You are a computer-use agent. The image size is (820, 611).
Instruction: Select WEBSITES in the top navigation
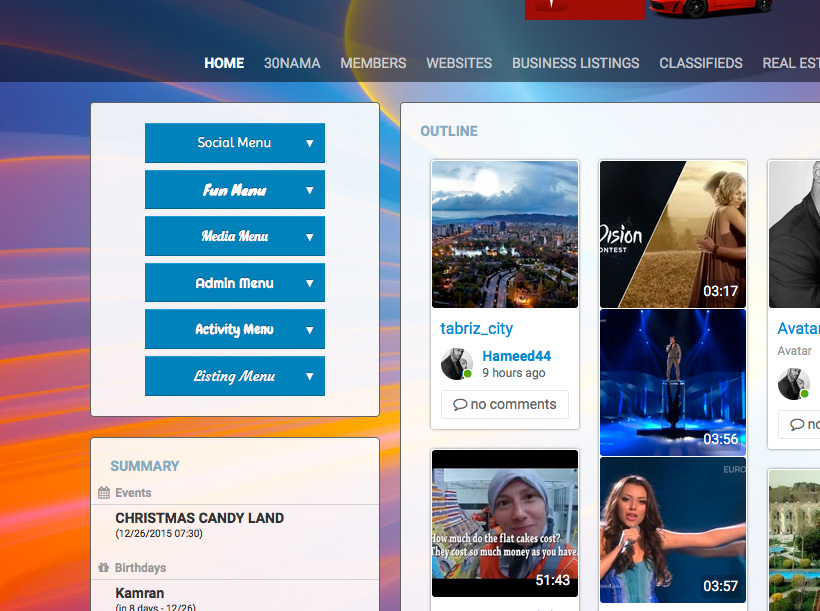pyautogui.click(x=459, y=63)
